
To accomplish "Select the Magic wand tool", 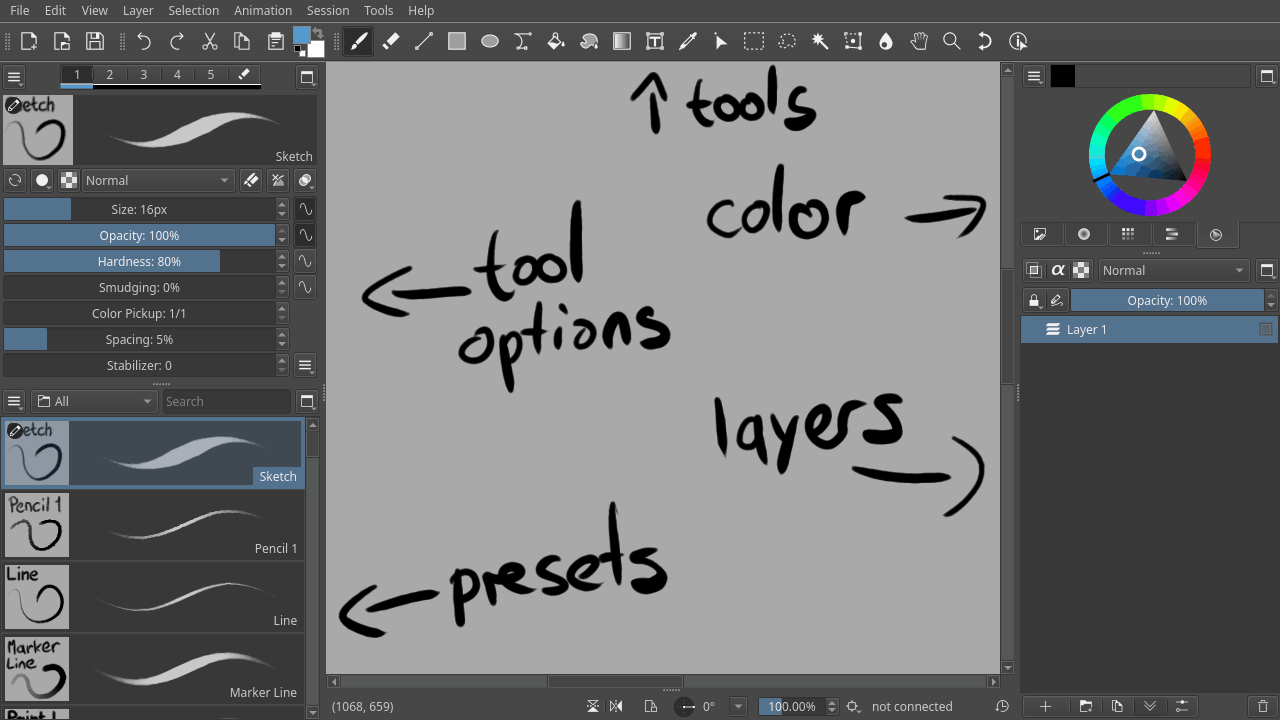I will pyautogui.click(x=820, y=41).
